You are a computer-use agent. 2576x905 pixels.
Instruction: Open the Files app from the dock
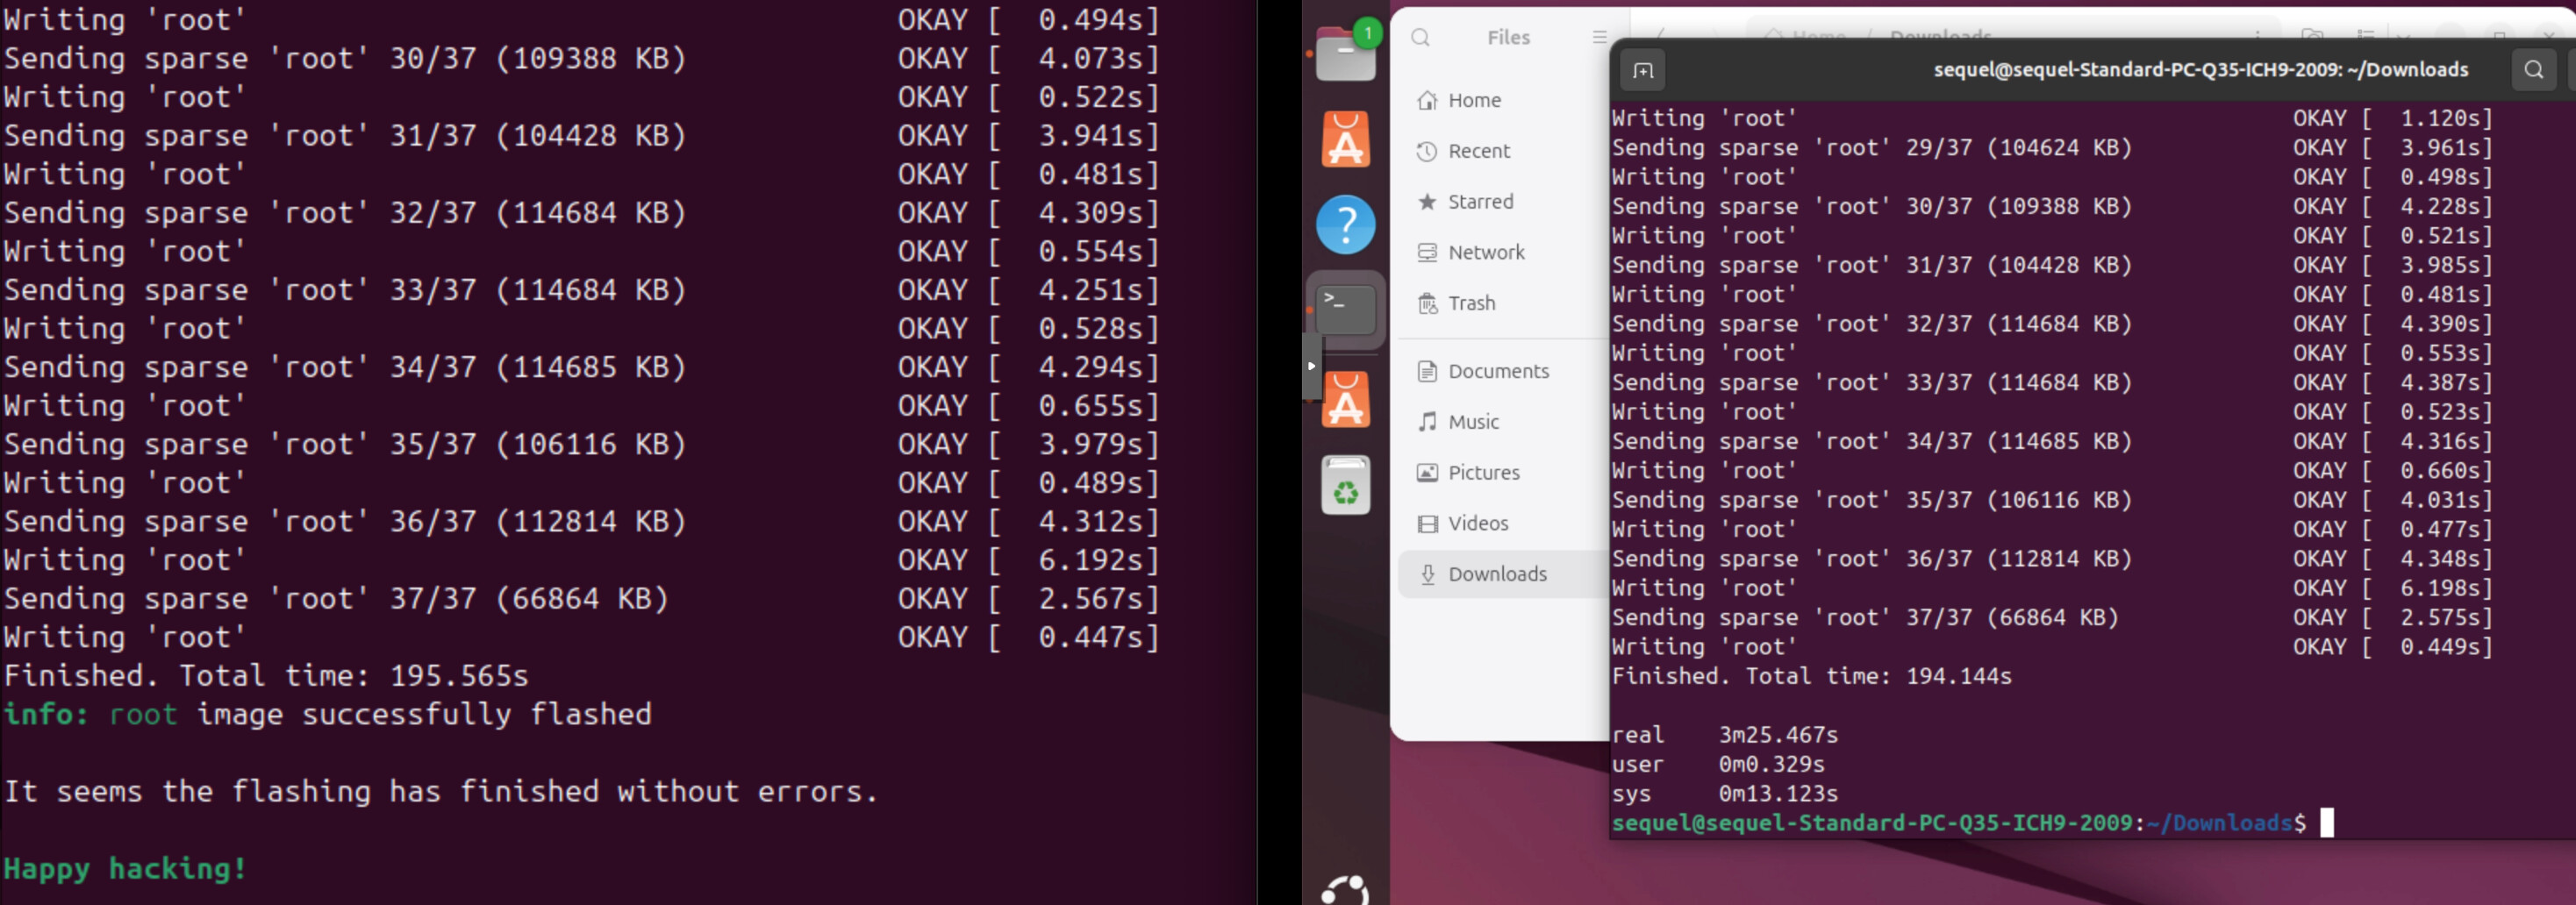(x=1345, y=56)
